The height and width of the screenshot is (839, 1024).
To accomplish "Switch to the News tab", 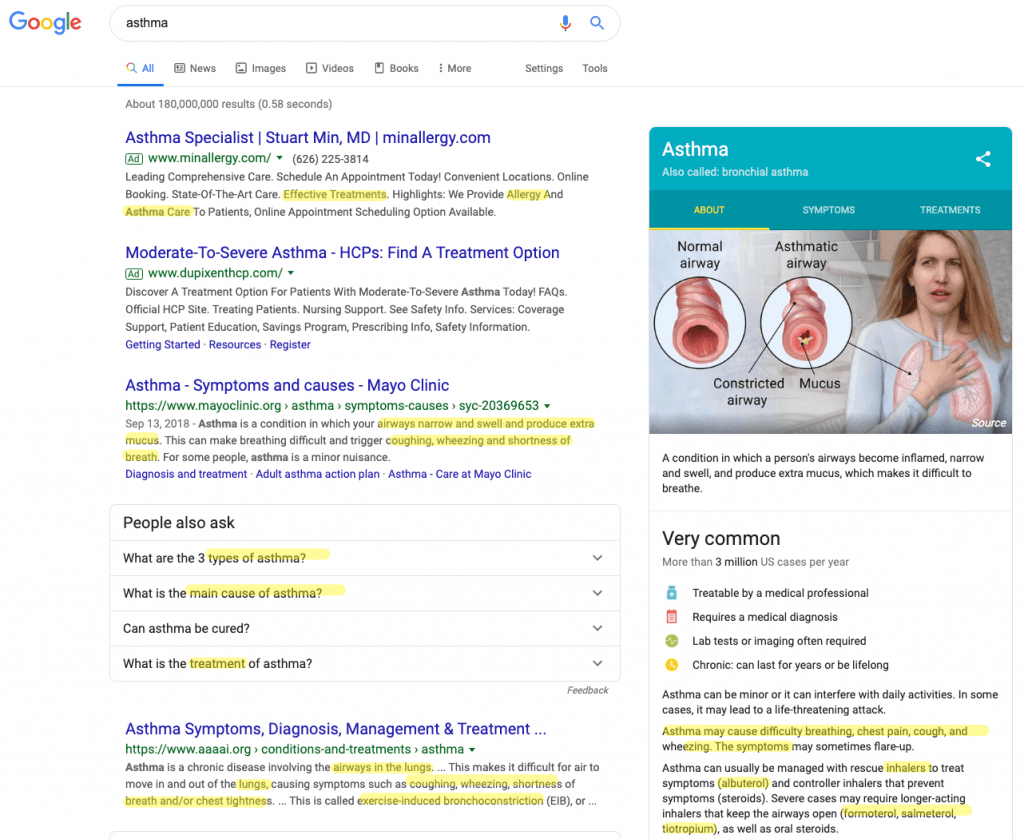I will (195, 68).
